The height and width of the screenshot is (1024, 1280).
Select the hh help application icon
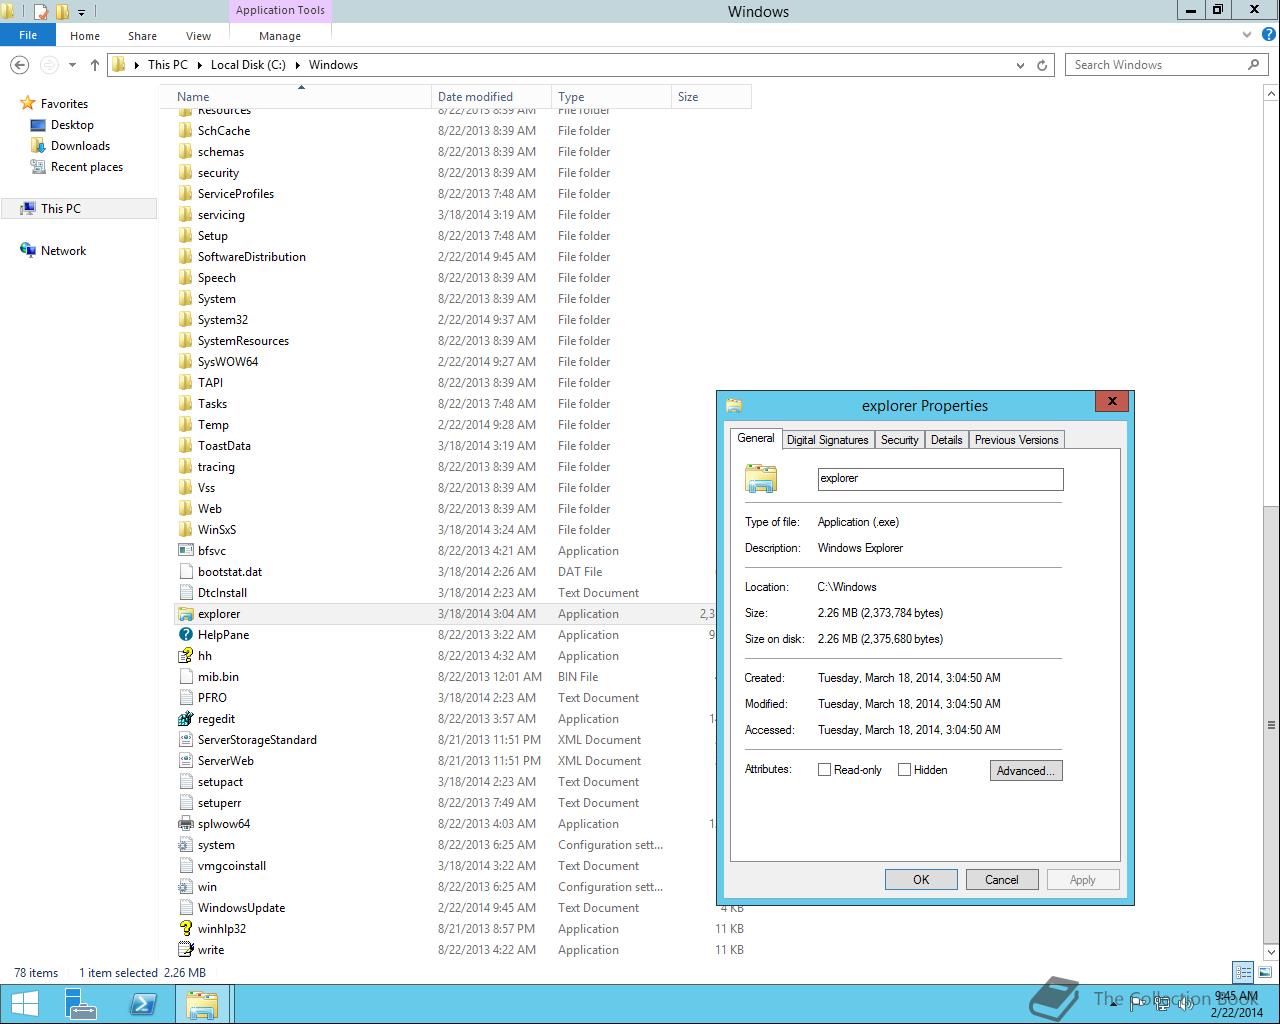pos(185,656)
